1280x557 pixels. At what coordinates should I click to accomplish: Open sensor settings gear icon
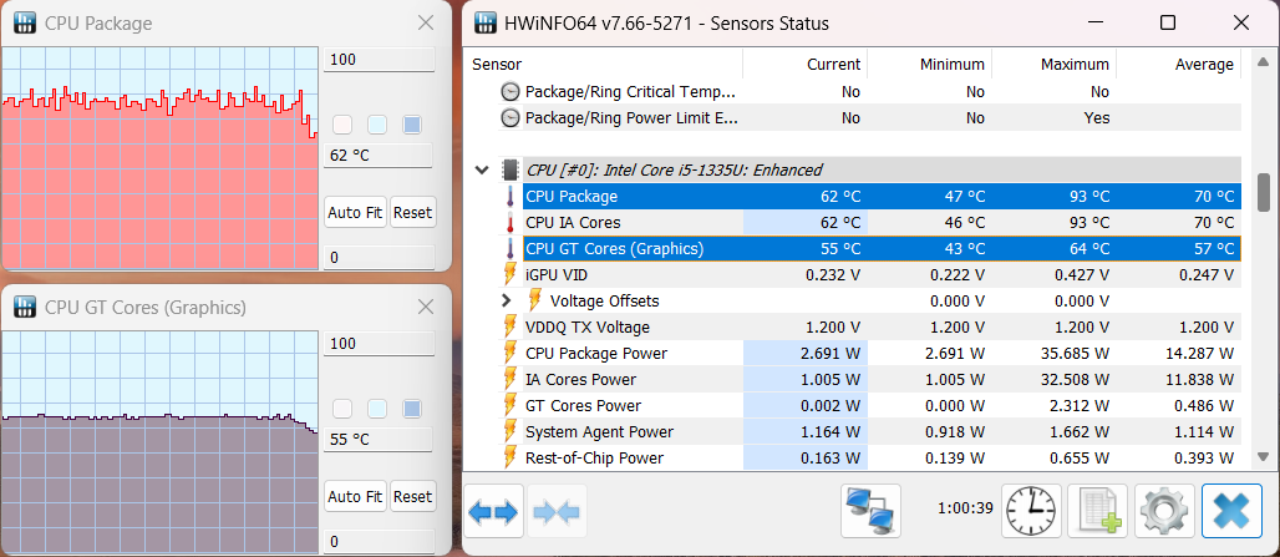pyautogui.click(x=1164, y=511)
